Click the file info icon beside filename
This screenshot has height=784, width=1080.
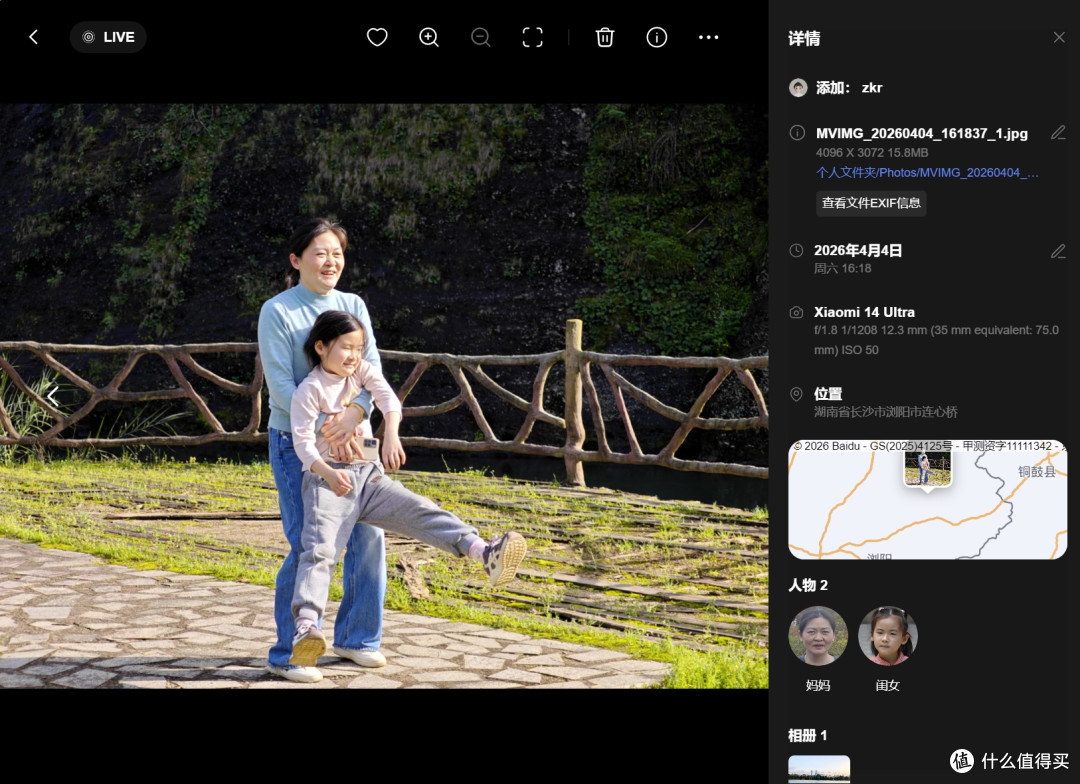[x=797, y=133]
